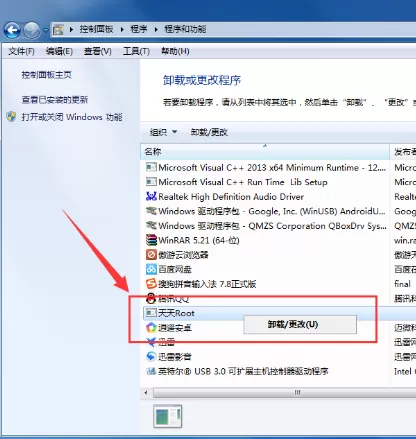
Task: Expand the arrow after 控制面板 in breadcrumb
Action: click(x=122, y=30)
